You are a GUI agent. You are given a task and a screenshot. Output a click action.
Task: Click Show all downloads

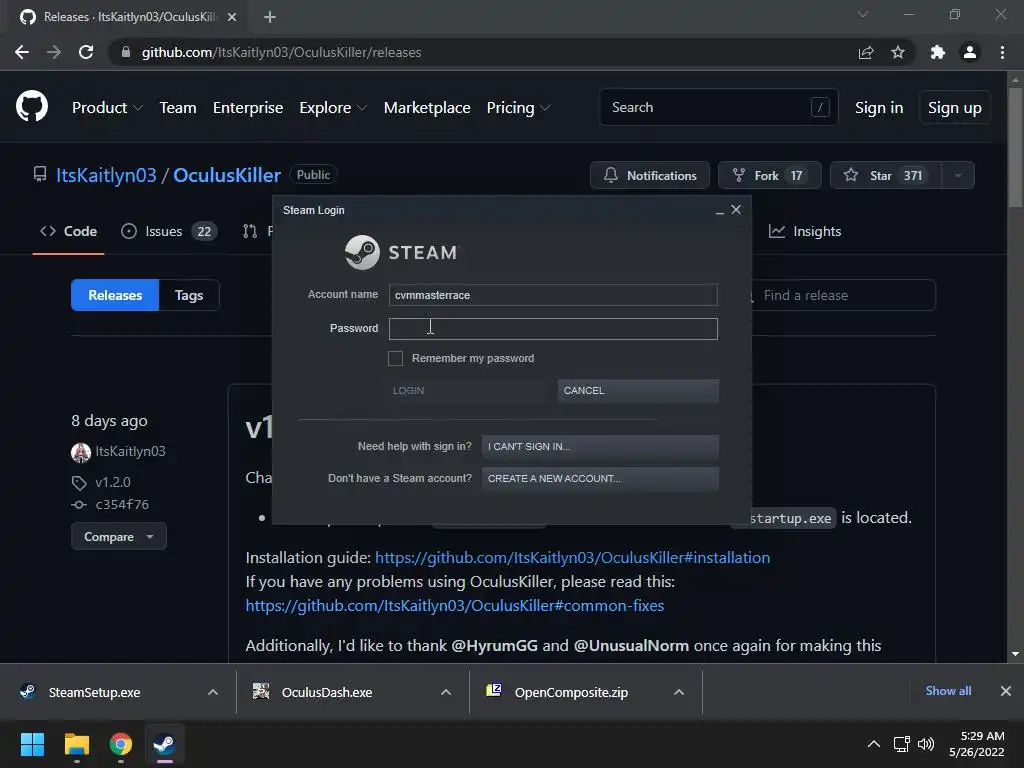948,691
